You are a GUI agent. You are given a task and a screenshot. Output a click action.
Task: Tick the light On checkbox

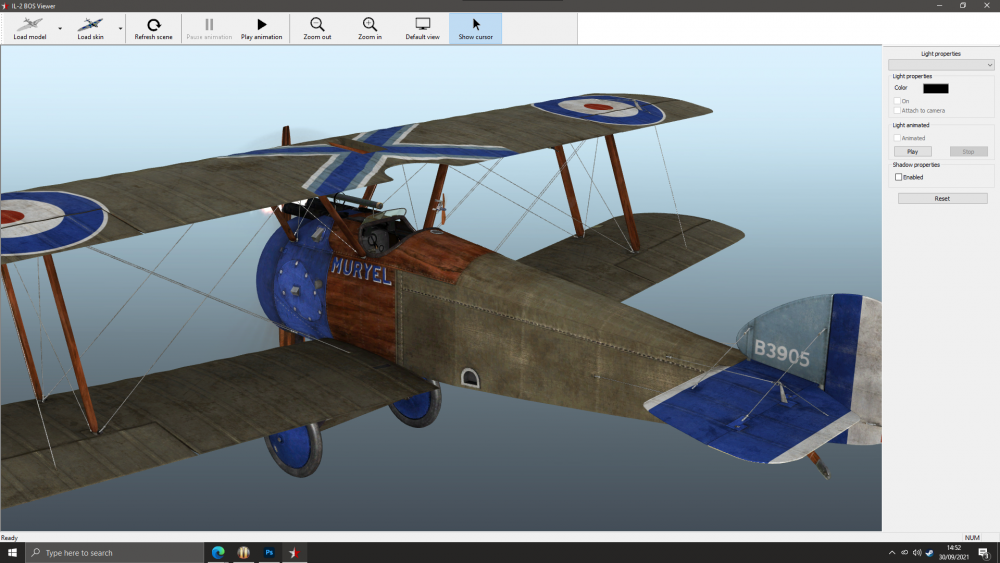click(x=898, y=101)
